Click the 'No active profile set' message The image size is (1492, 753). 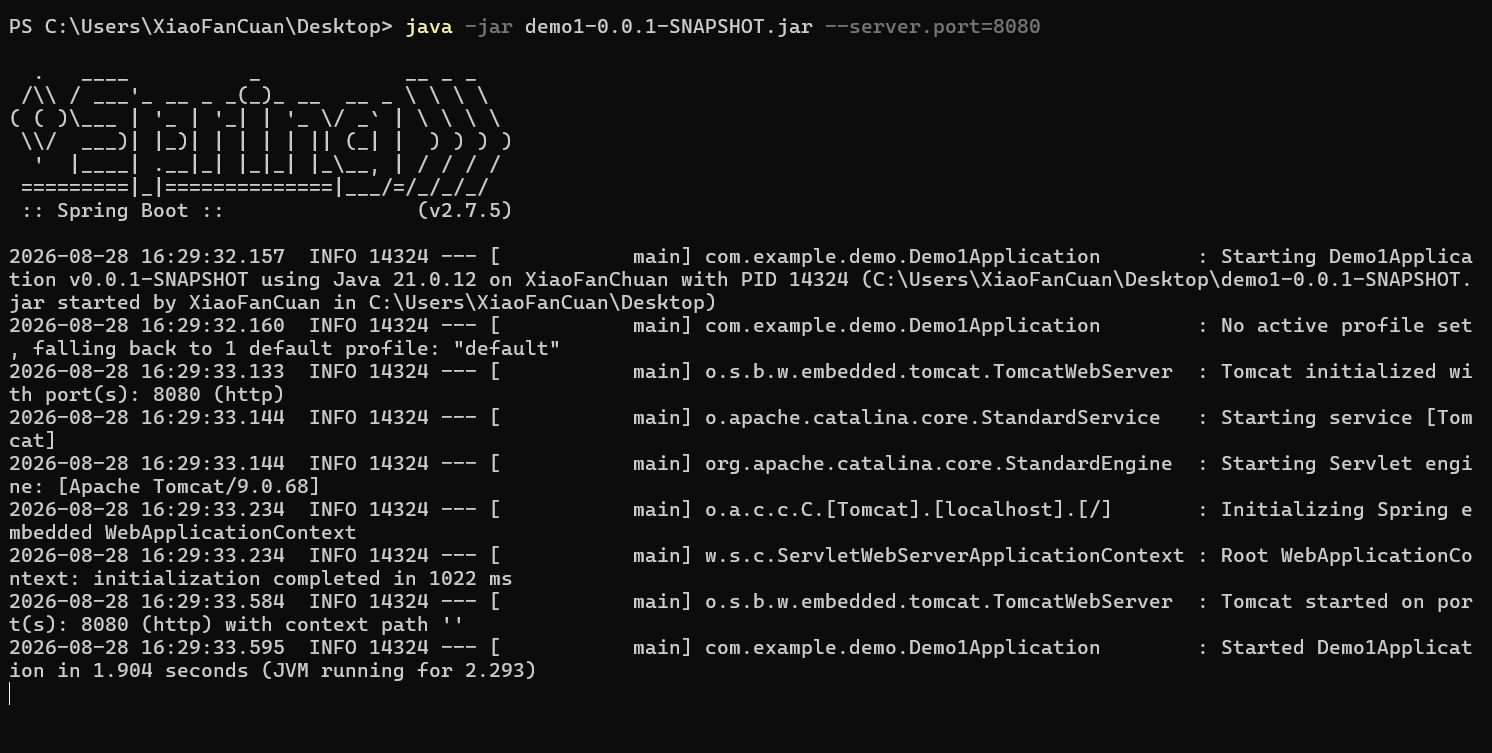pos(1347,326)
